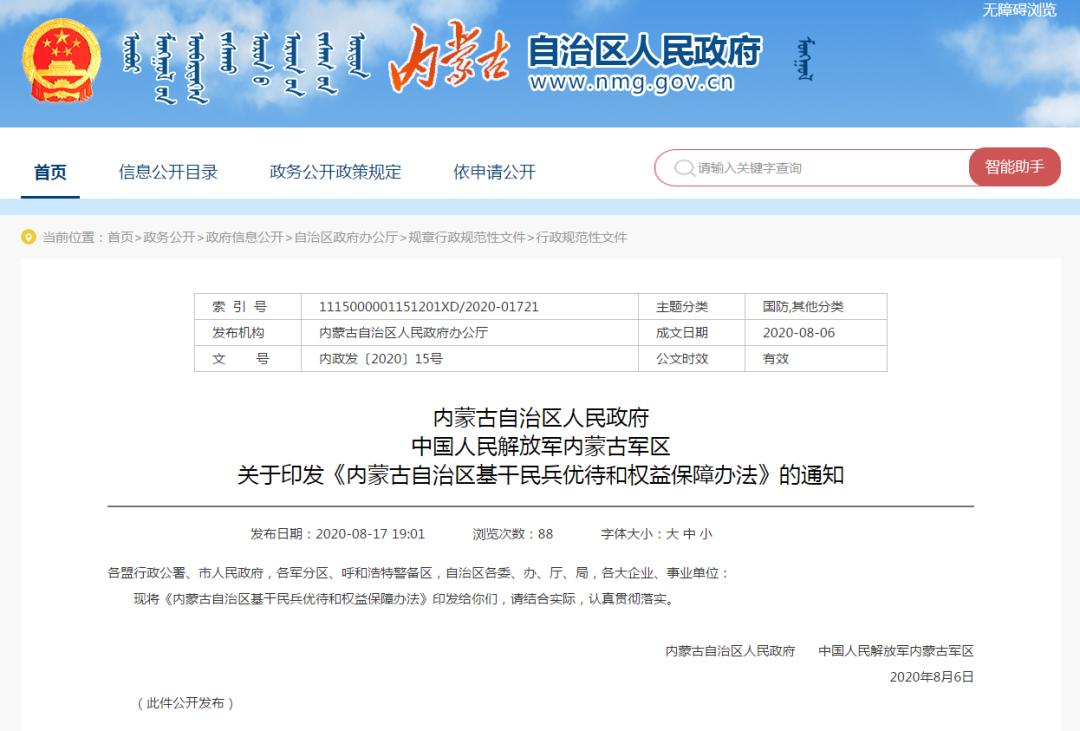Image resolution: width=1080 pixels, height=731 pixels.
Task: Select the 小 small font size option
Action: click(704, 533)
